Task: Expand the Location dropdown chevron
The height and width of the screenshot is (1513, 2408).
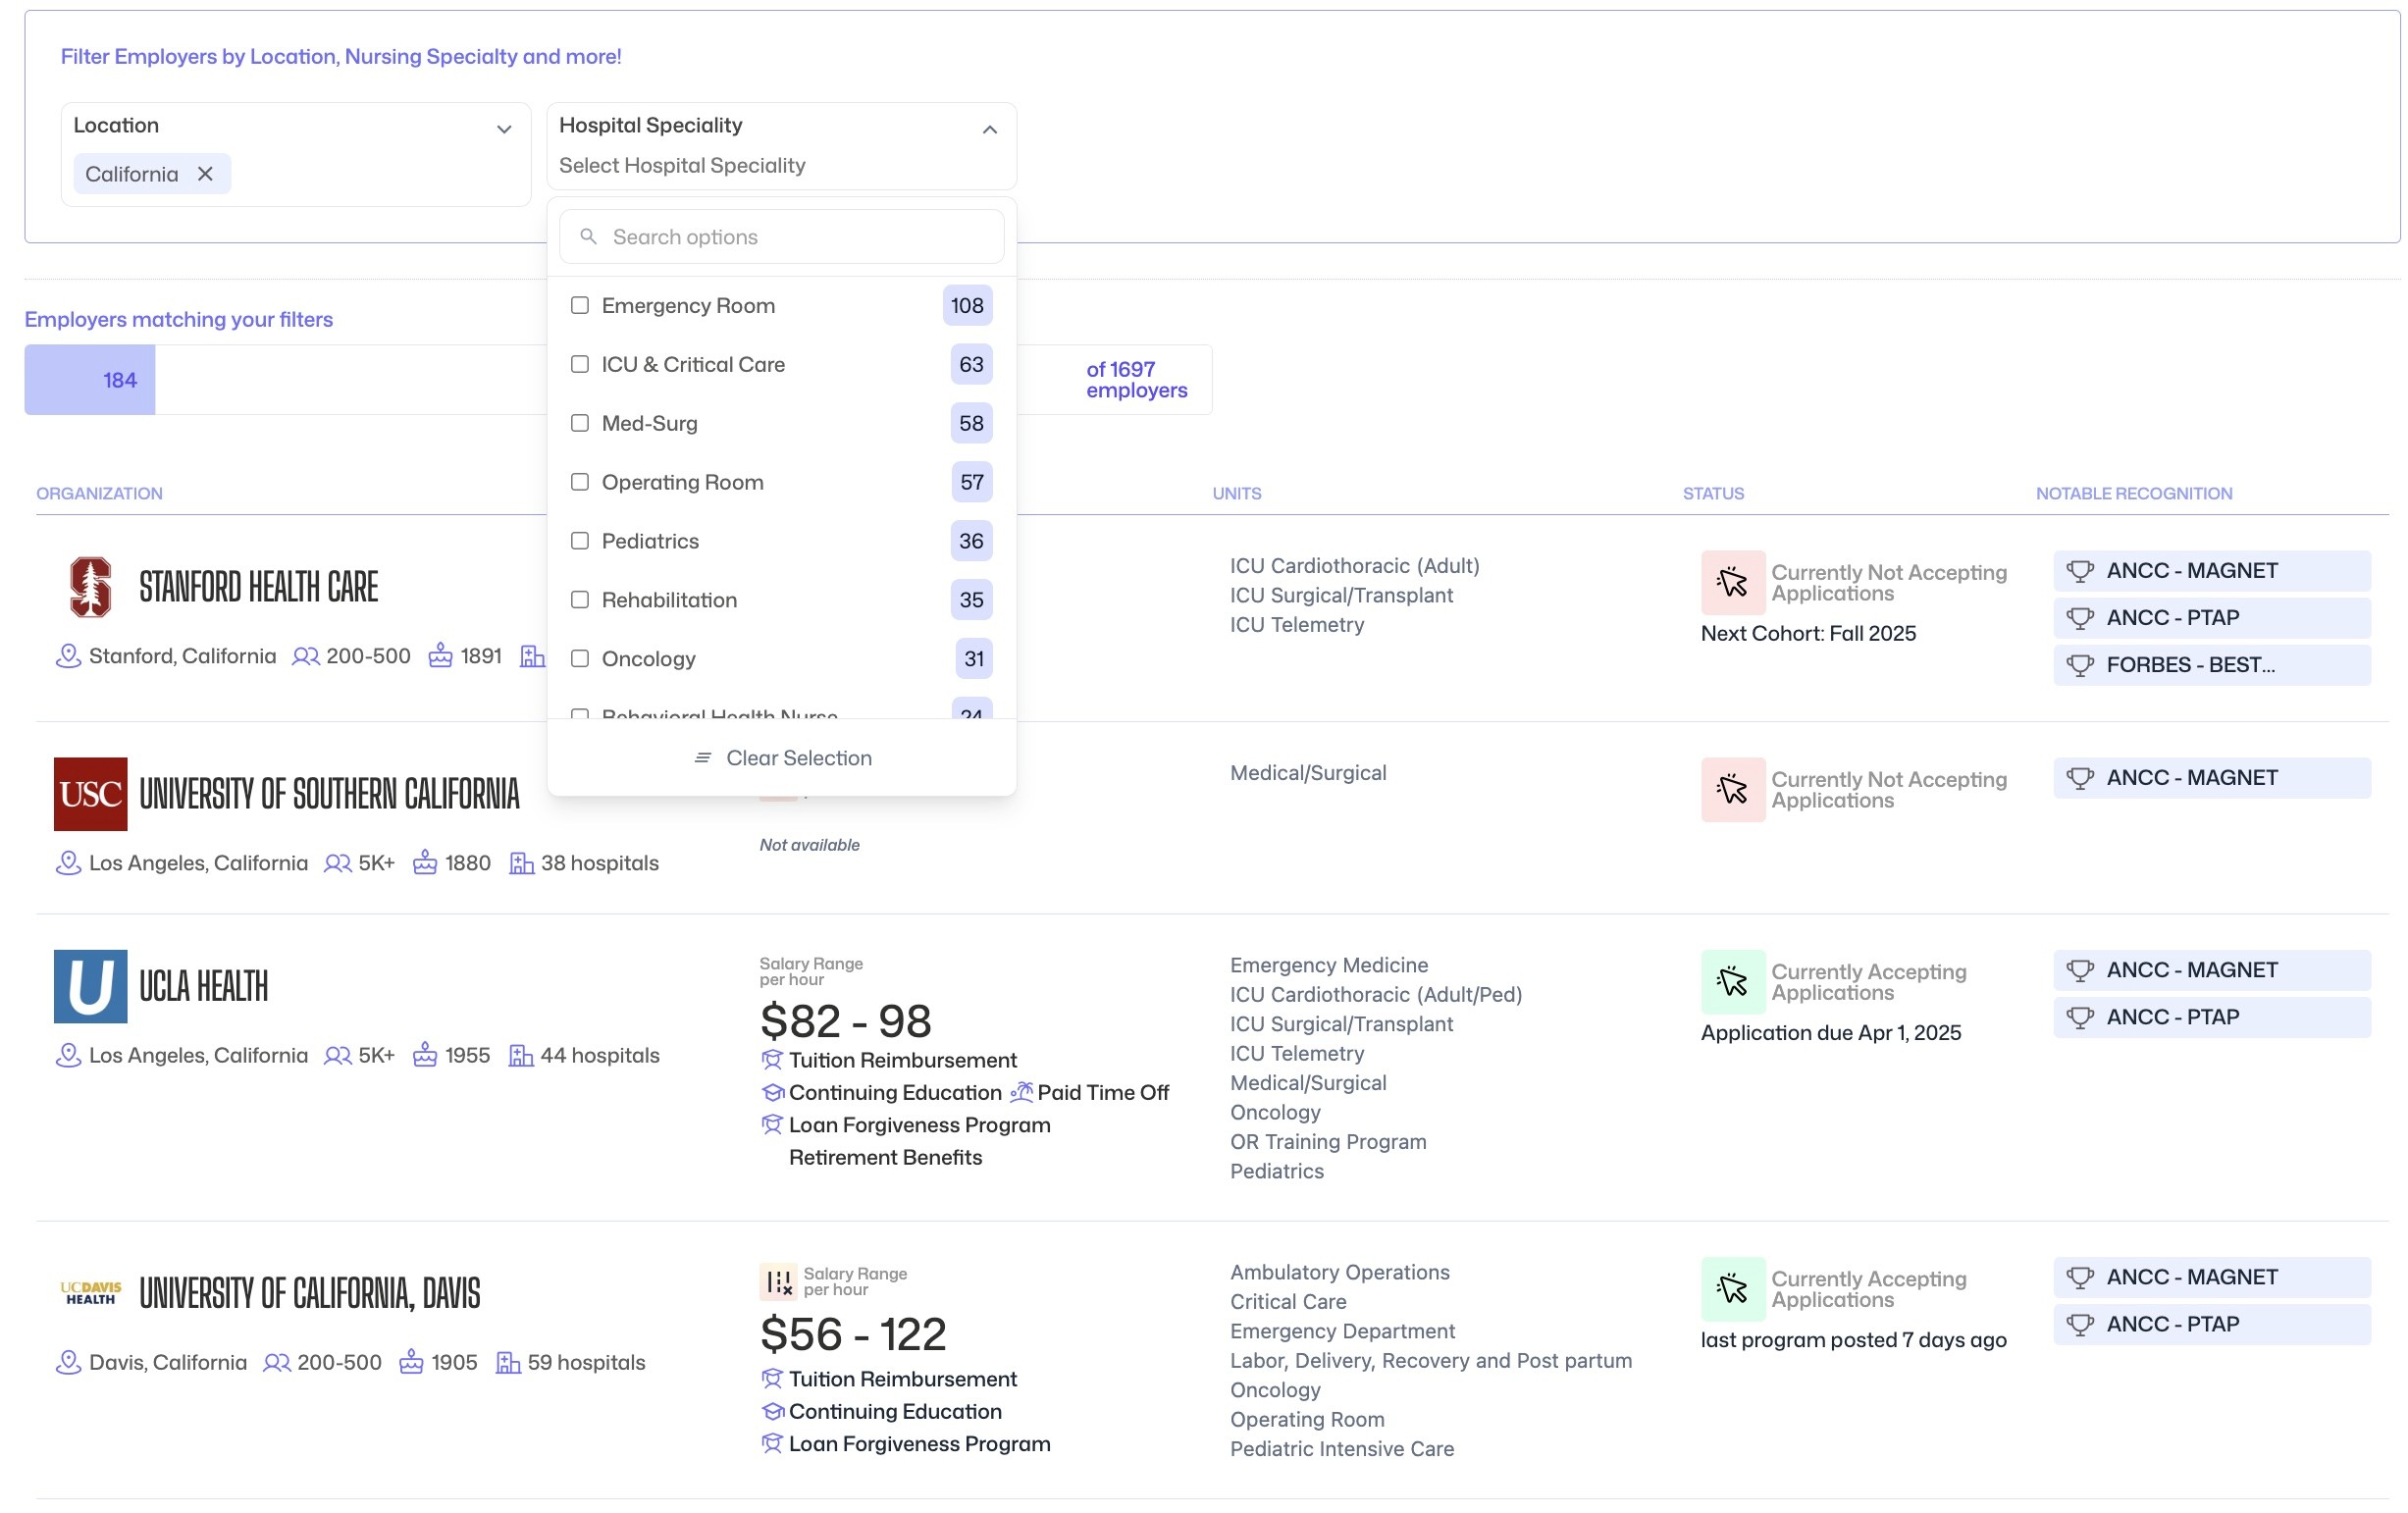Action: [504, 129]
